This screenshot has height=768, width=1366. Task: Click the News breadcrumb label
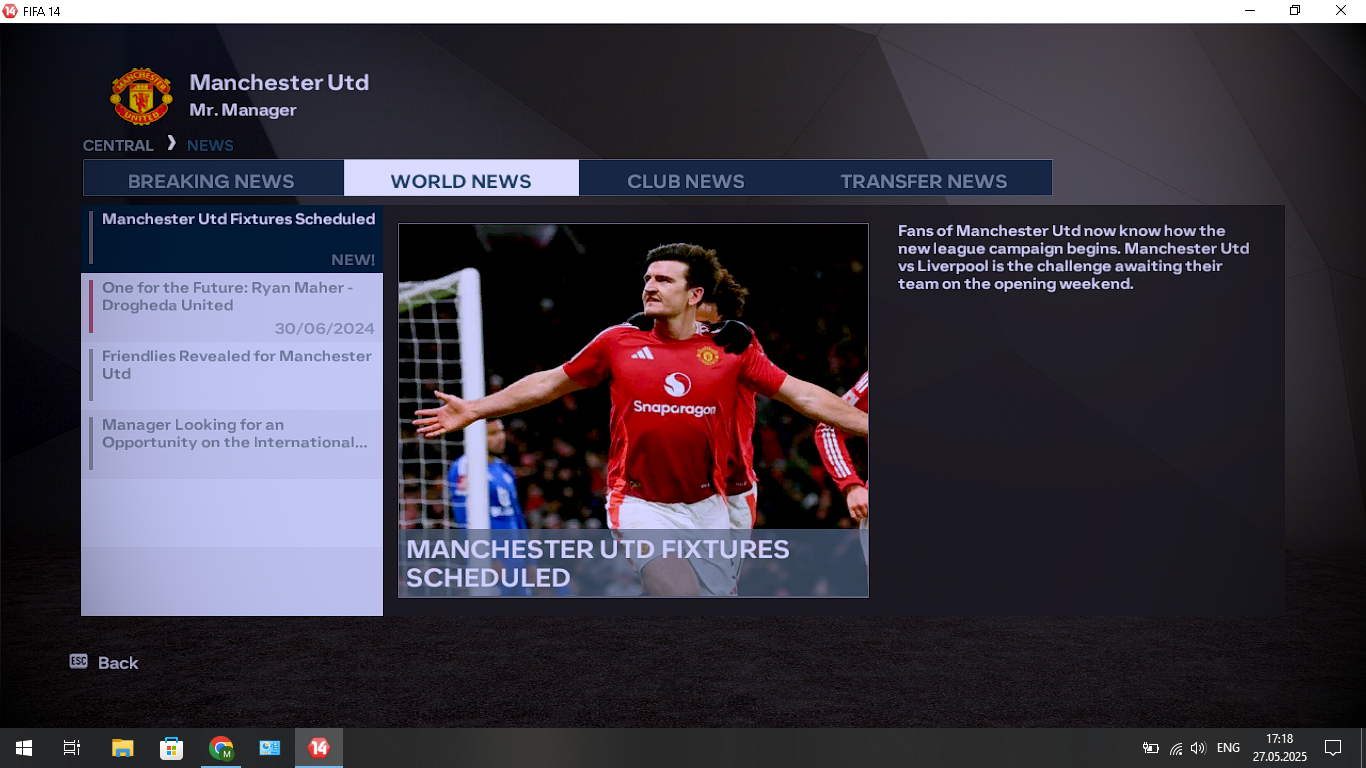click(210, 145)
